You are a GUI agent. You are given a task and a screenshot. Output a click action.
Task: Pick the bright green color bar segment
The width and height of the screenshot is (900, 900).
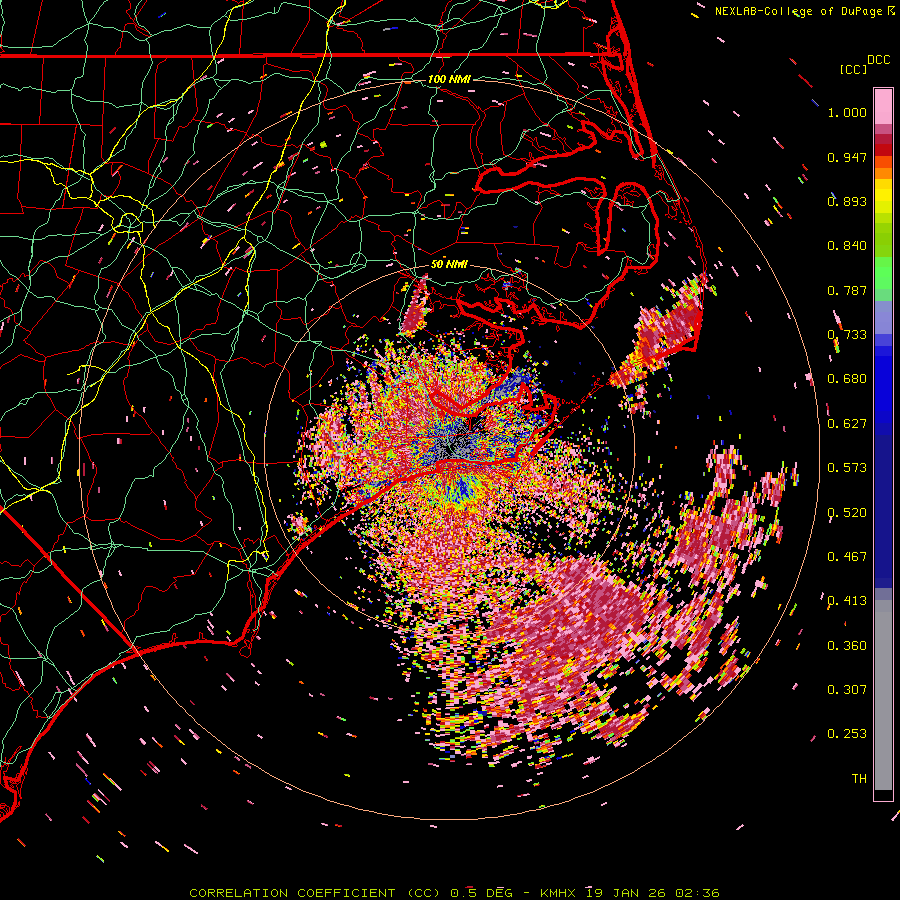click(883, 273)
